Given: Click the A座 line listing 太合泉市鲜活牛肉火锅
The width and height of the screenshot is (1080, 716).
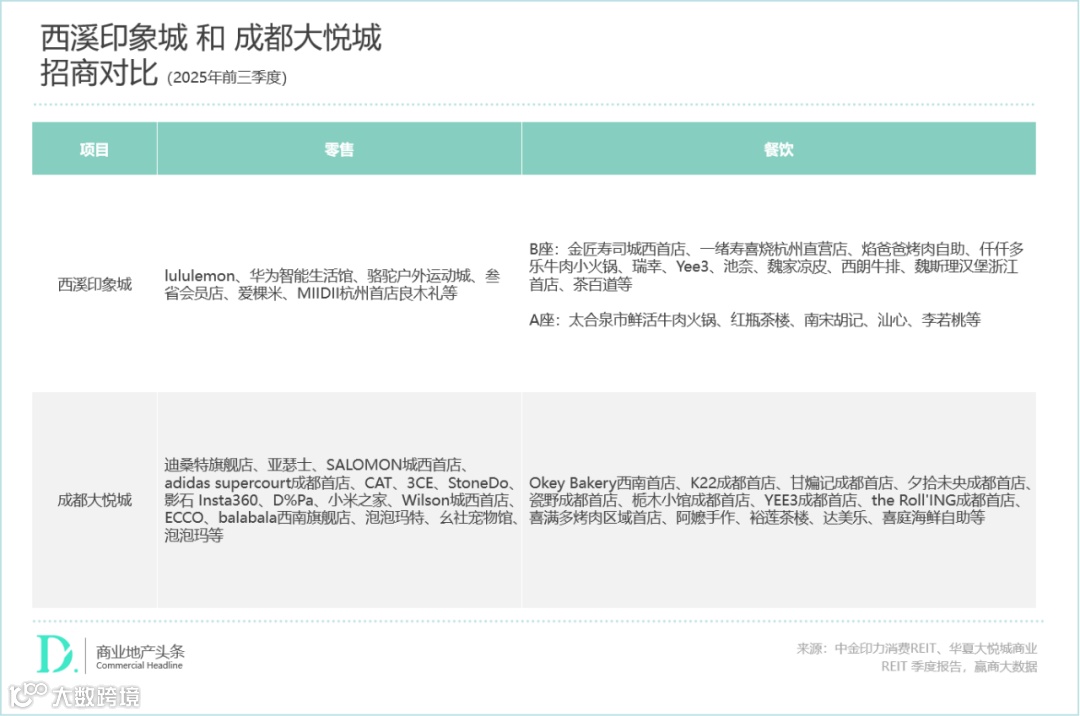Looking at the screenshot, I should click(754, 320).
